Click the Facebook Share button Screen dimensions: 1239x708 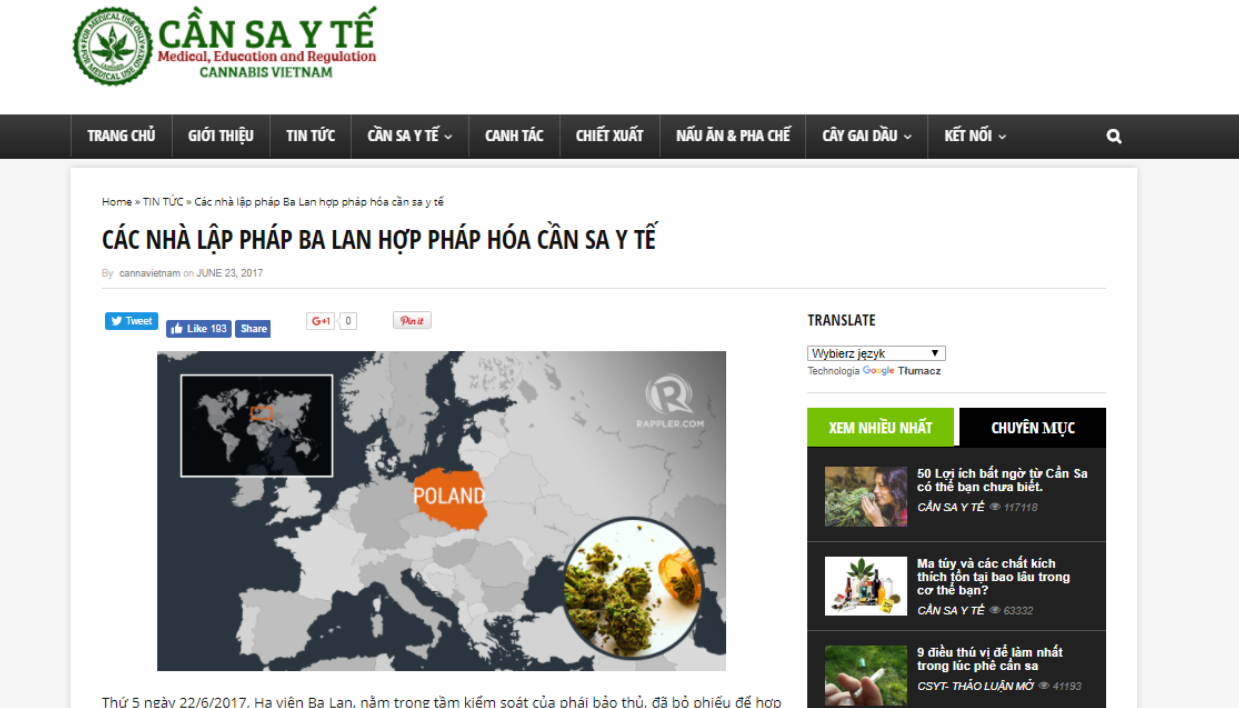click(253, 329)
